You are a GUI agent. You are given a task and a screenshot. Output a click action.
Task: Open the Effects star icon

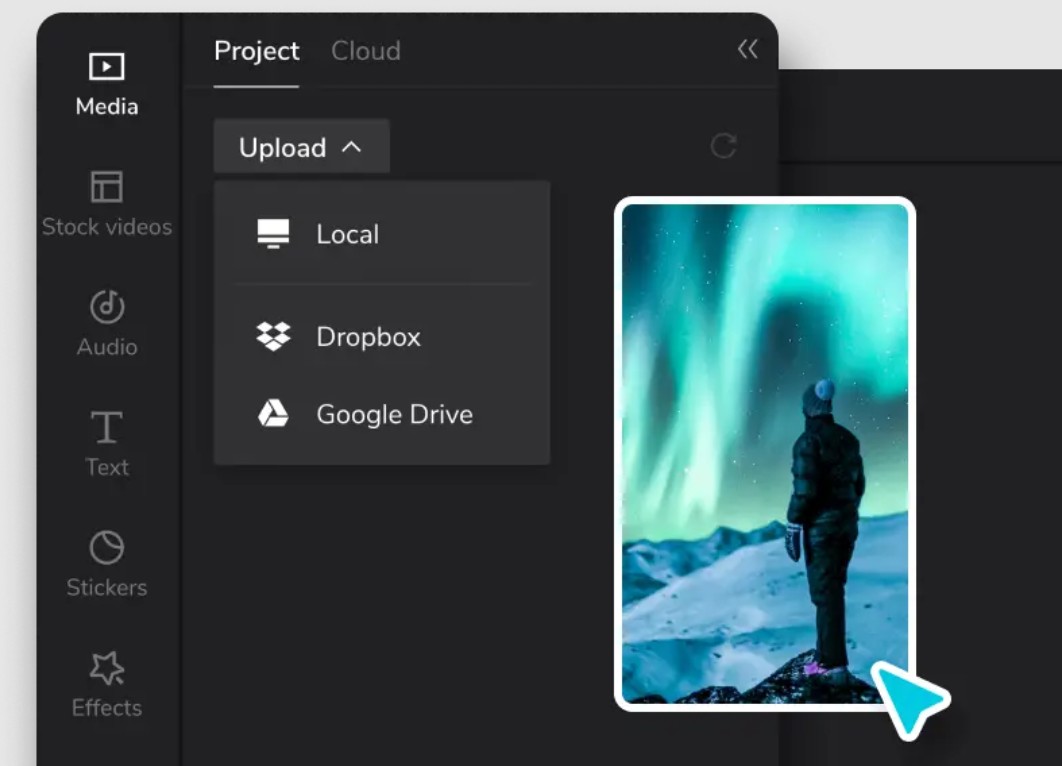106,667
